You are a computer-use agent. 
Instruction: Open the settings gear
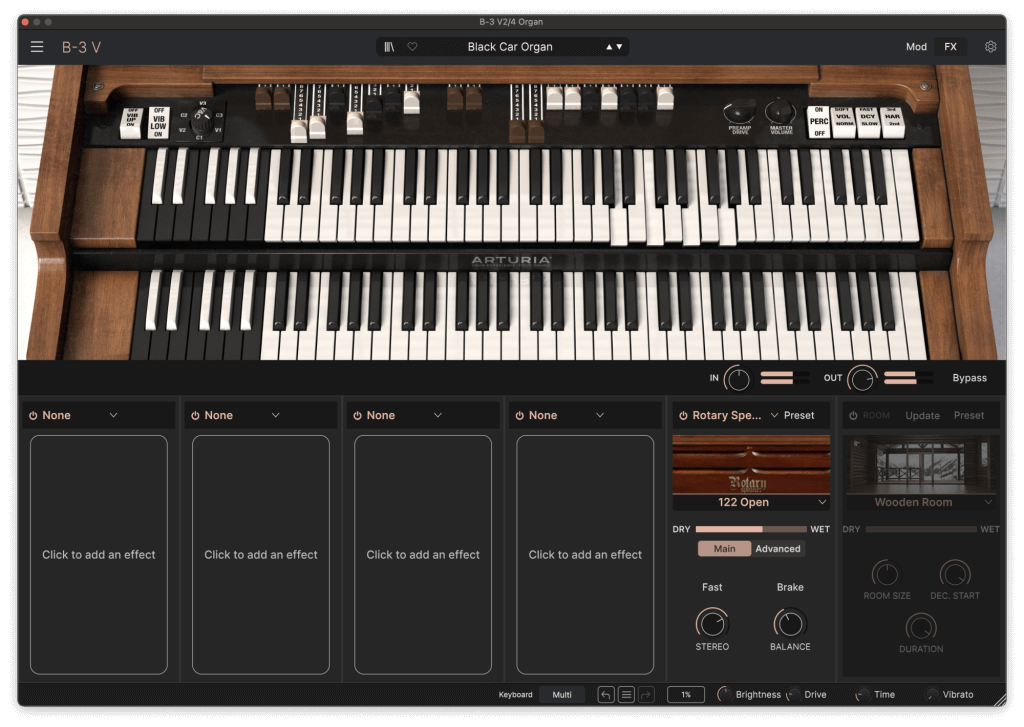[x=990, y=46]
